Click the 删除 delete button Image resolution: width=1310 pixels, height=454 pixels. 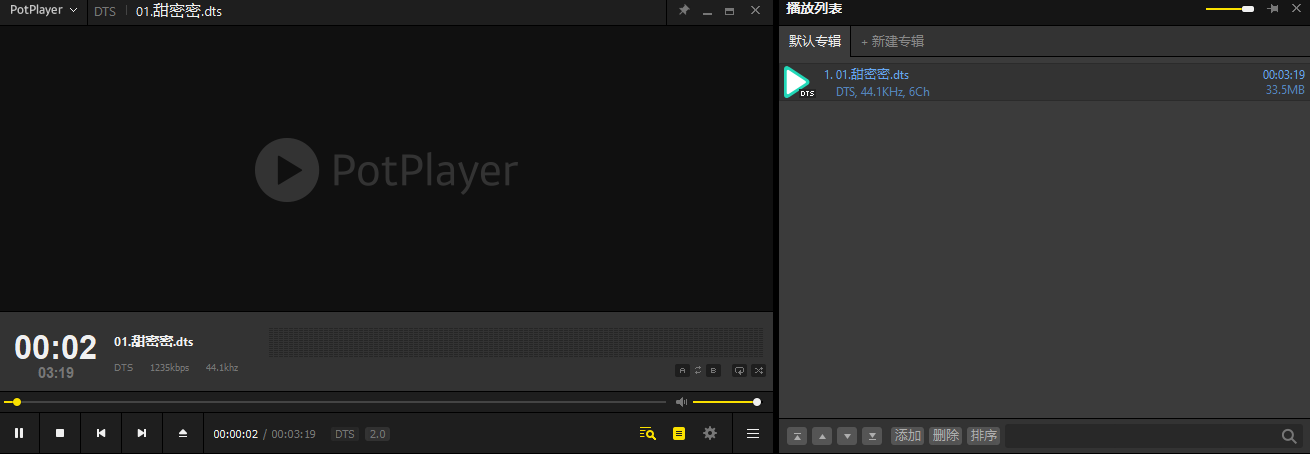(x=945, y=436)
